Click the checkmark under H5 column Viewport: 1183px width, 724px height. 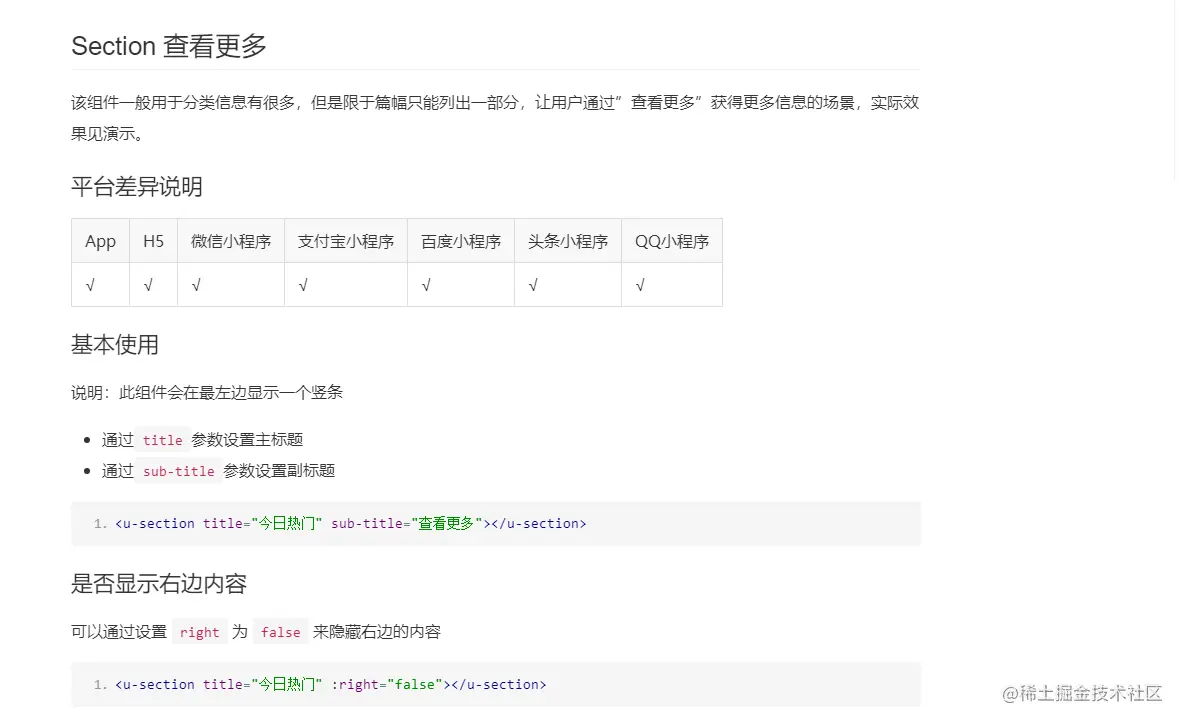tap(148, 285)
